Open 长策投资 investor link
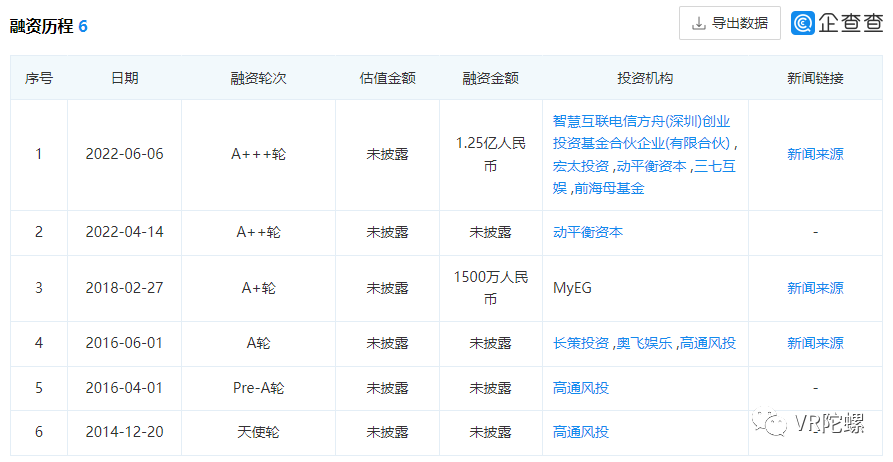The image size is (893, 462). 581,343
